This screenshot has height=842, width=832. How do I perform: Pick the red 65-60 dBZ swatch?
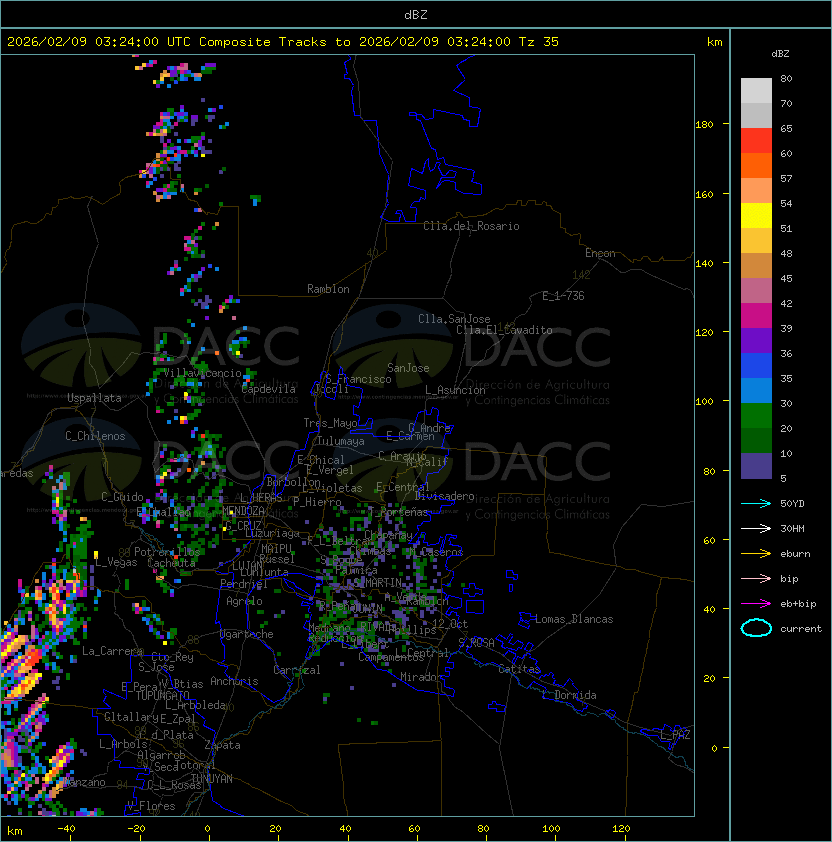click(x=756, y=141)
